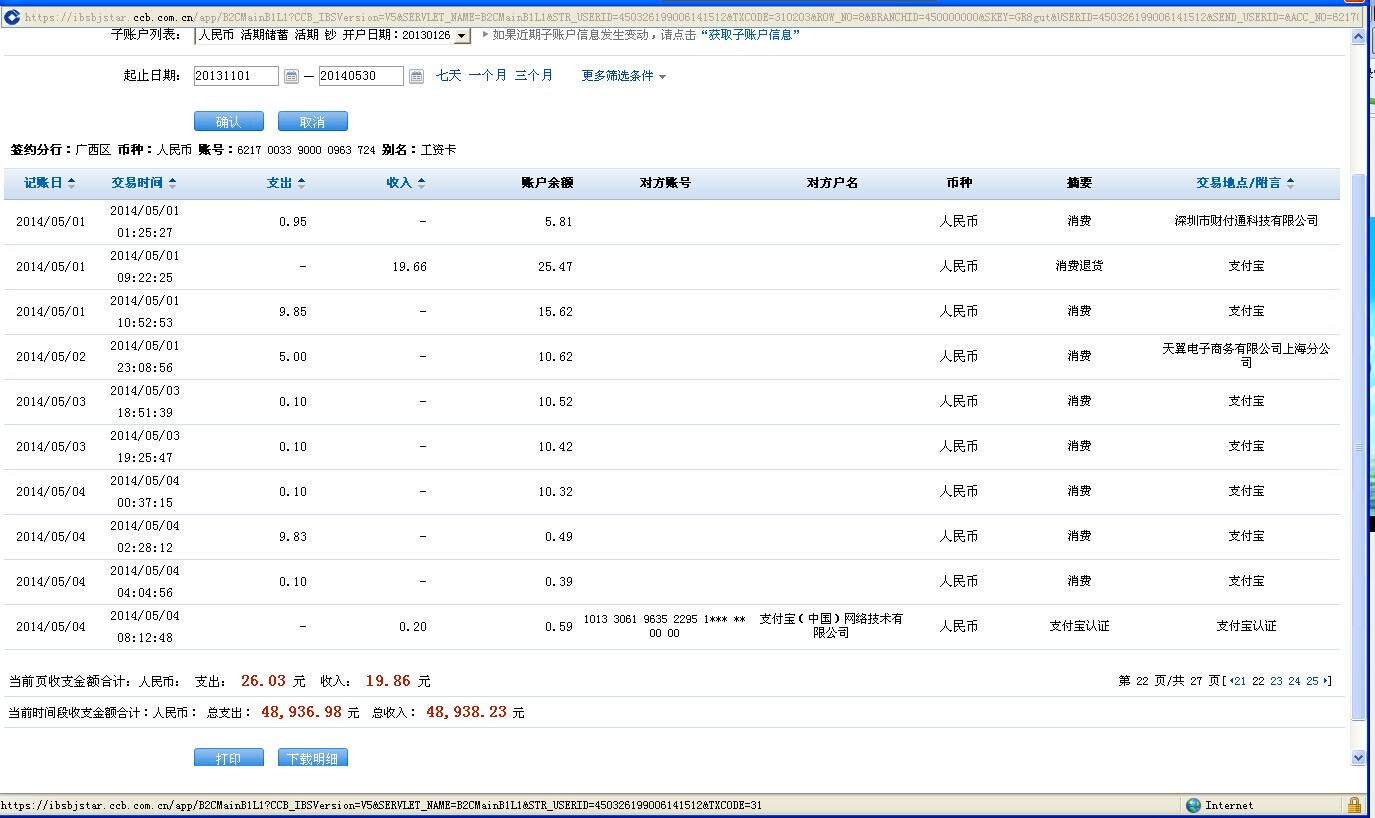Sort by 收入 column arrows
The image size is (1375, 818).
tap(421, 183)
